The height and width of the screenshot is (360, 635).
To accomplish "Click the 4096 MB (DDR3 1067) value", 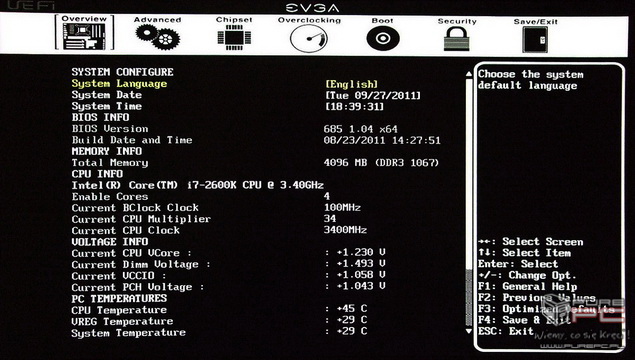I will pos(381,163).
